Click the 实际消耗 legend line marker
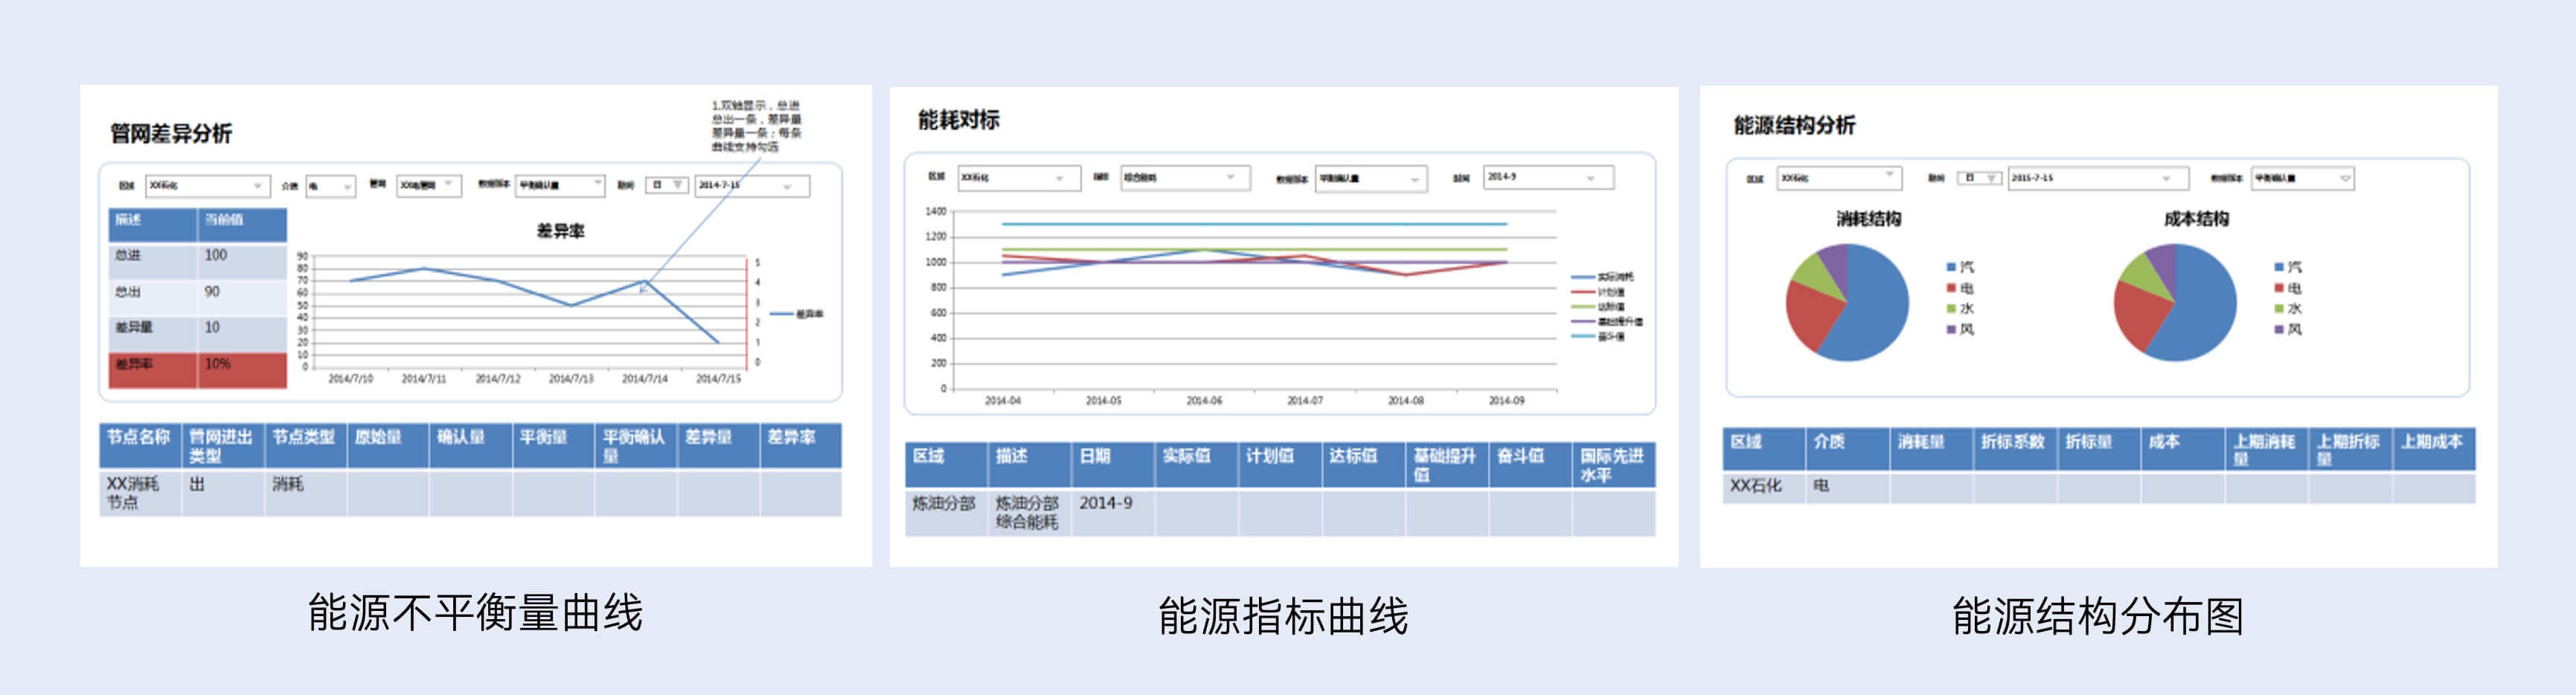 1583,277
